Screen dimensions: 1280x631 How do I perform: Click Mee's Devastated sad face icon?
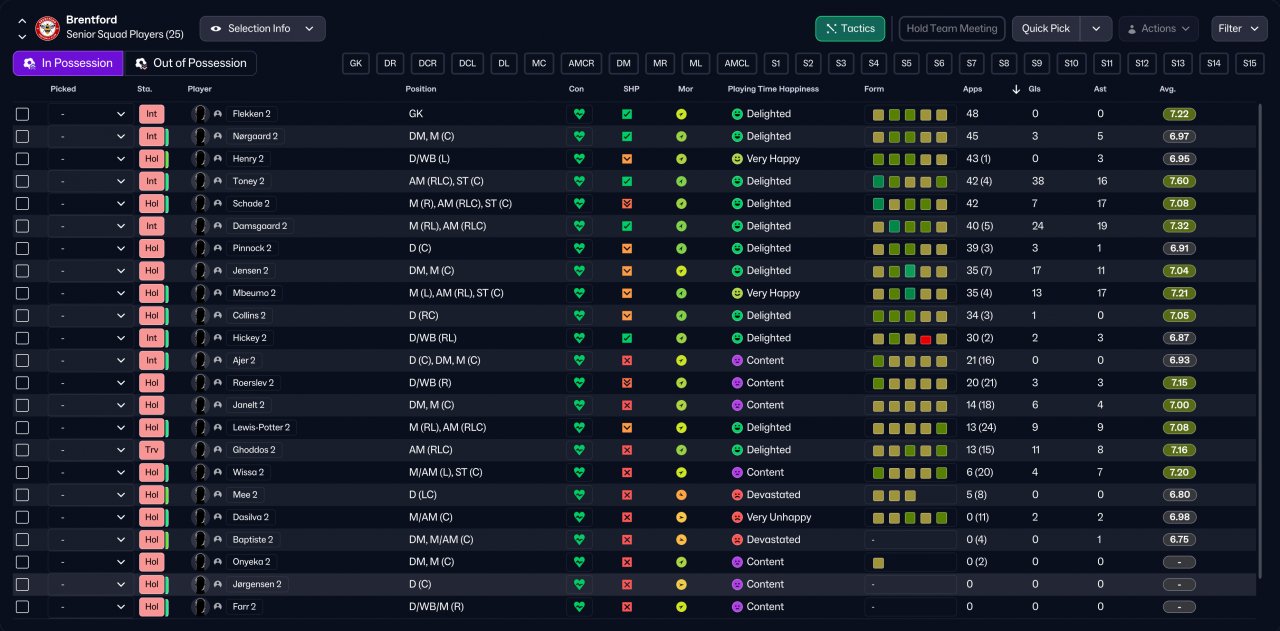737,495
